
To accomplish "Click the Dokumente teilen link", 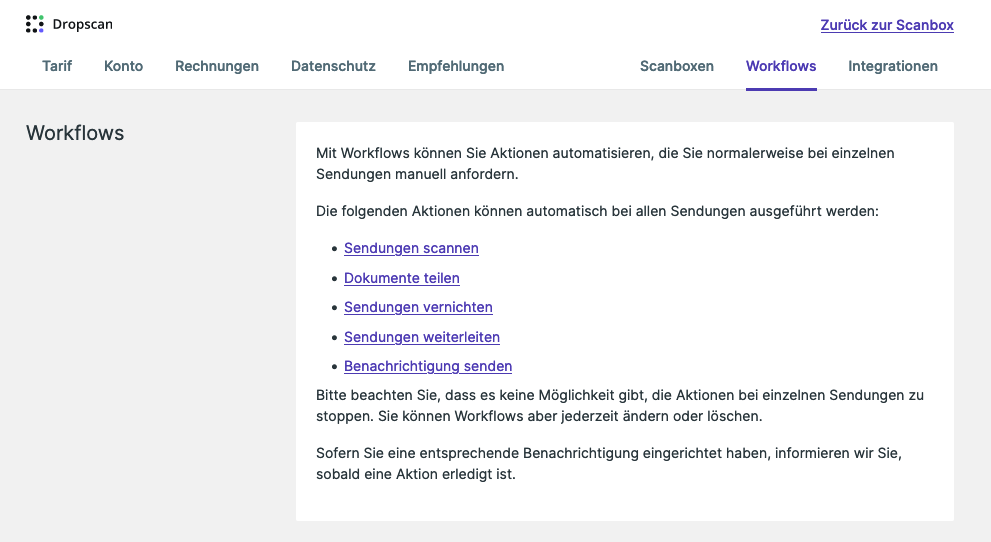I will (x=401, y=278).
